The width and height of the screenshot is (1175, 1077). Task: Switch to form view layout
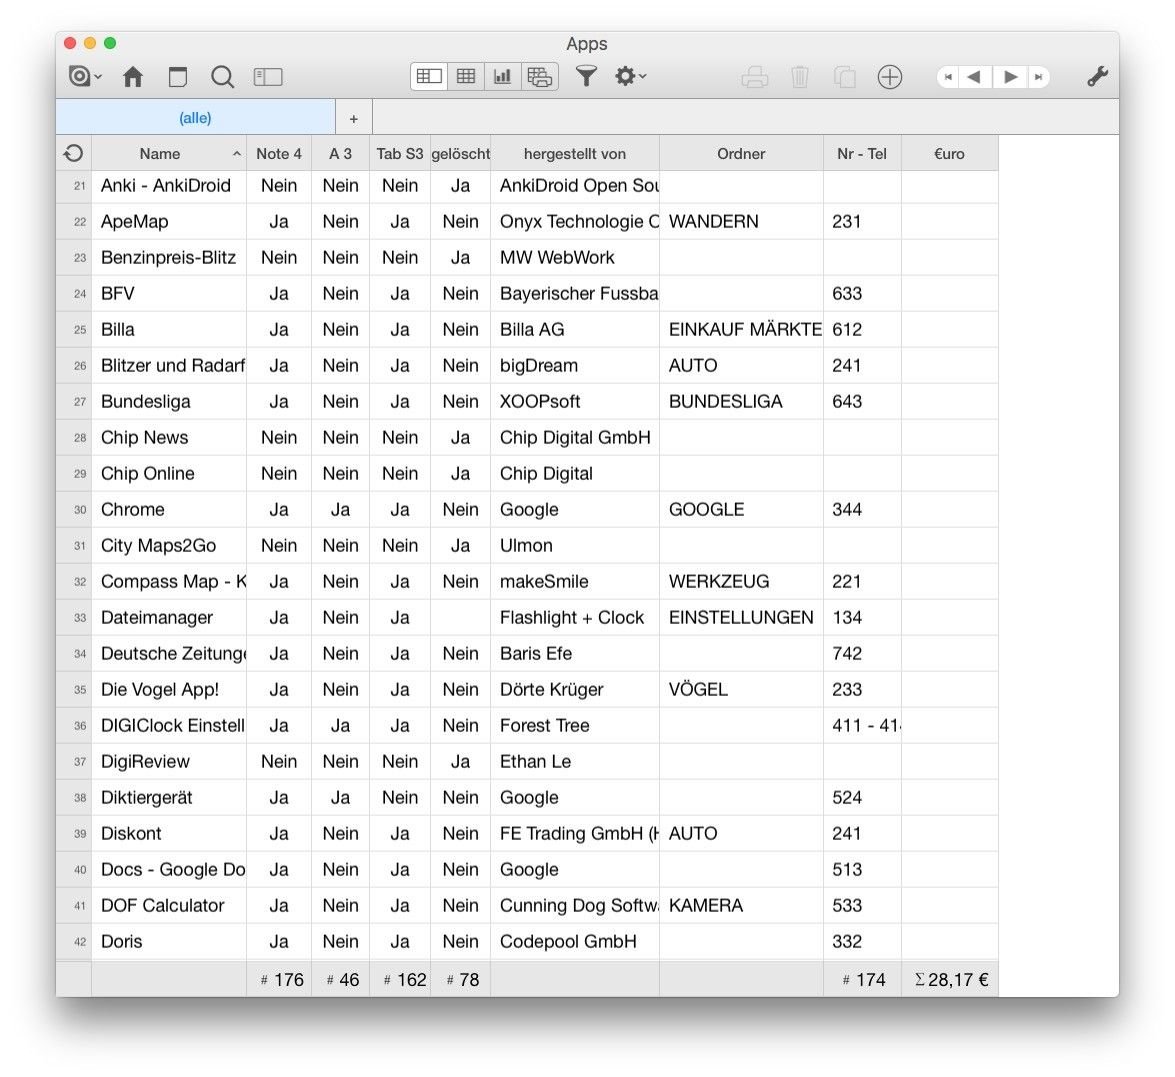[429, 76]
